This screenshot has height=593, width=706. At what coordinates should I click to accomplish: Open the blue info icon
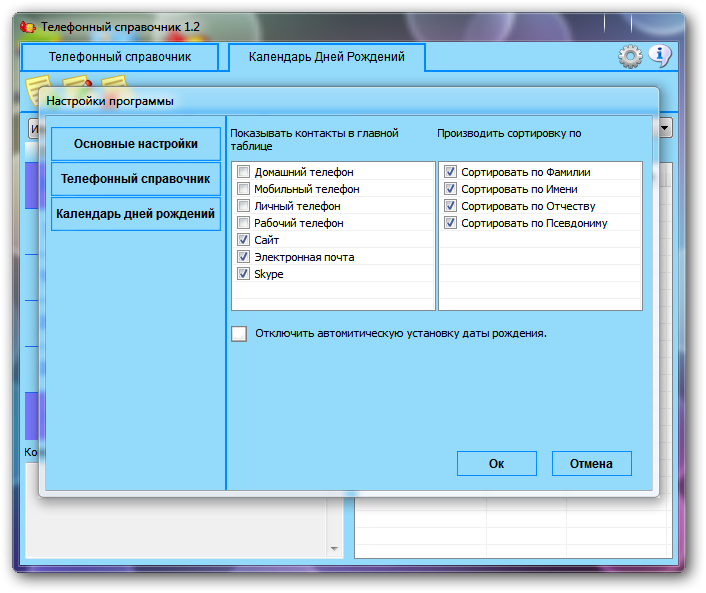(x=659, y=56)
